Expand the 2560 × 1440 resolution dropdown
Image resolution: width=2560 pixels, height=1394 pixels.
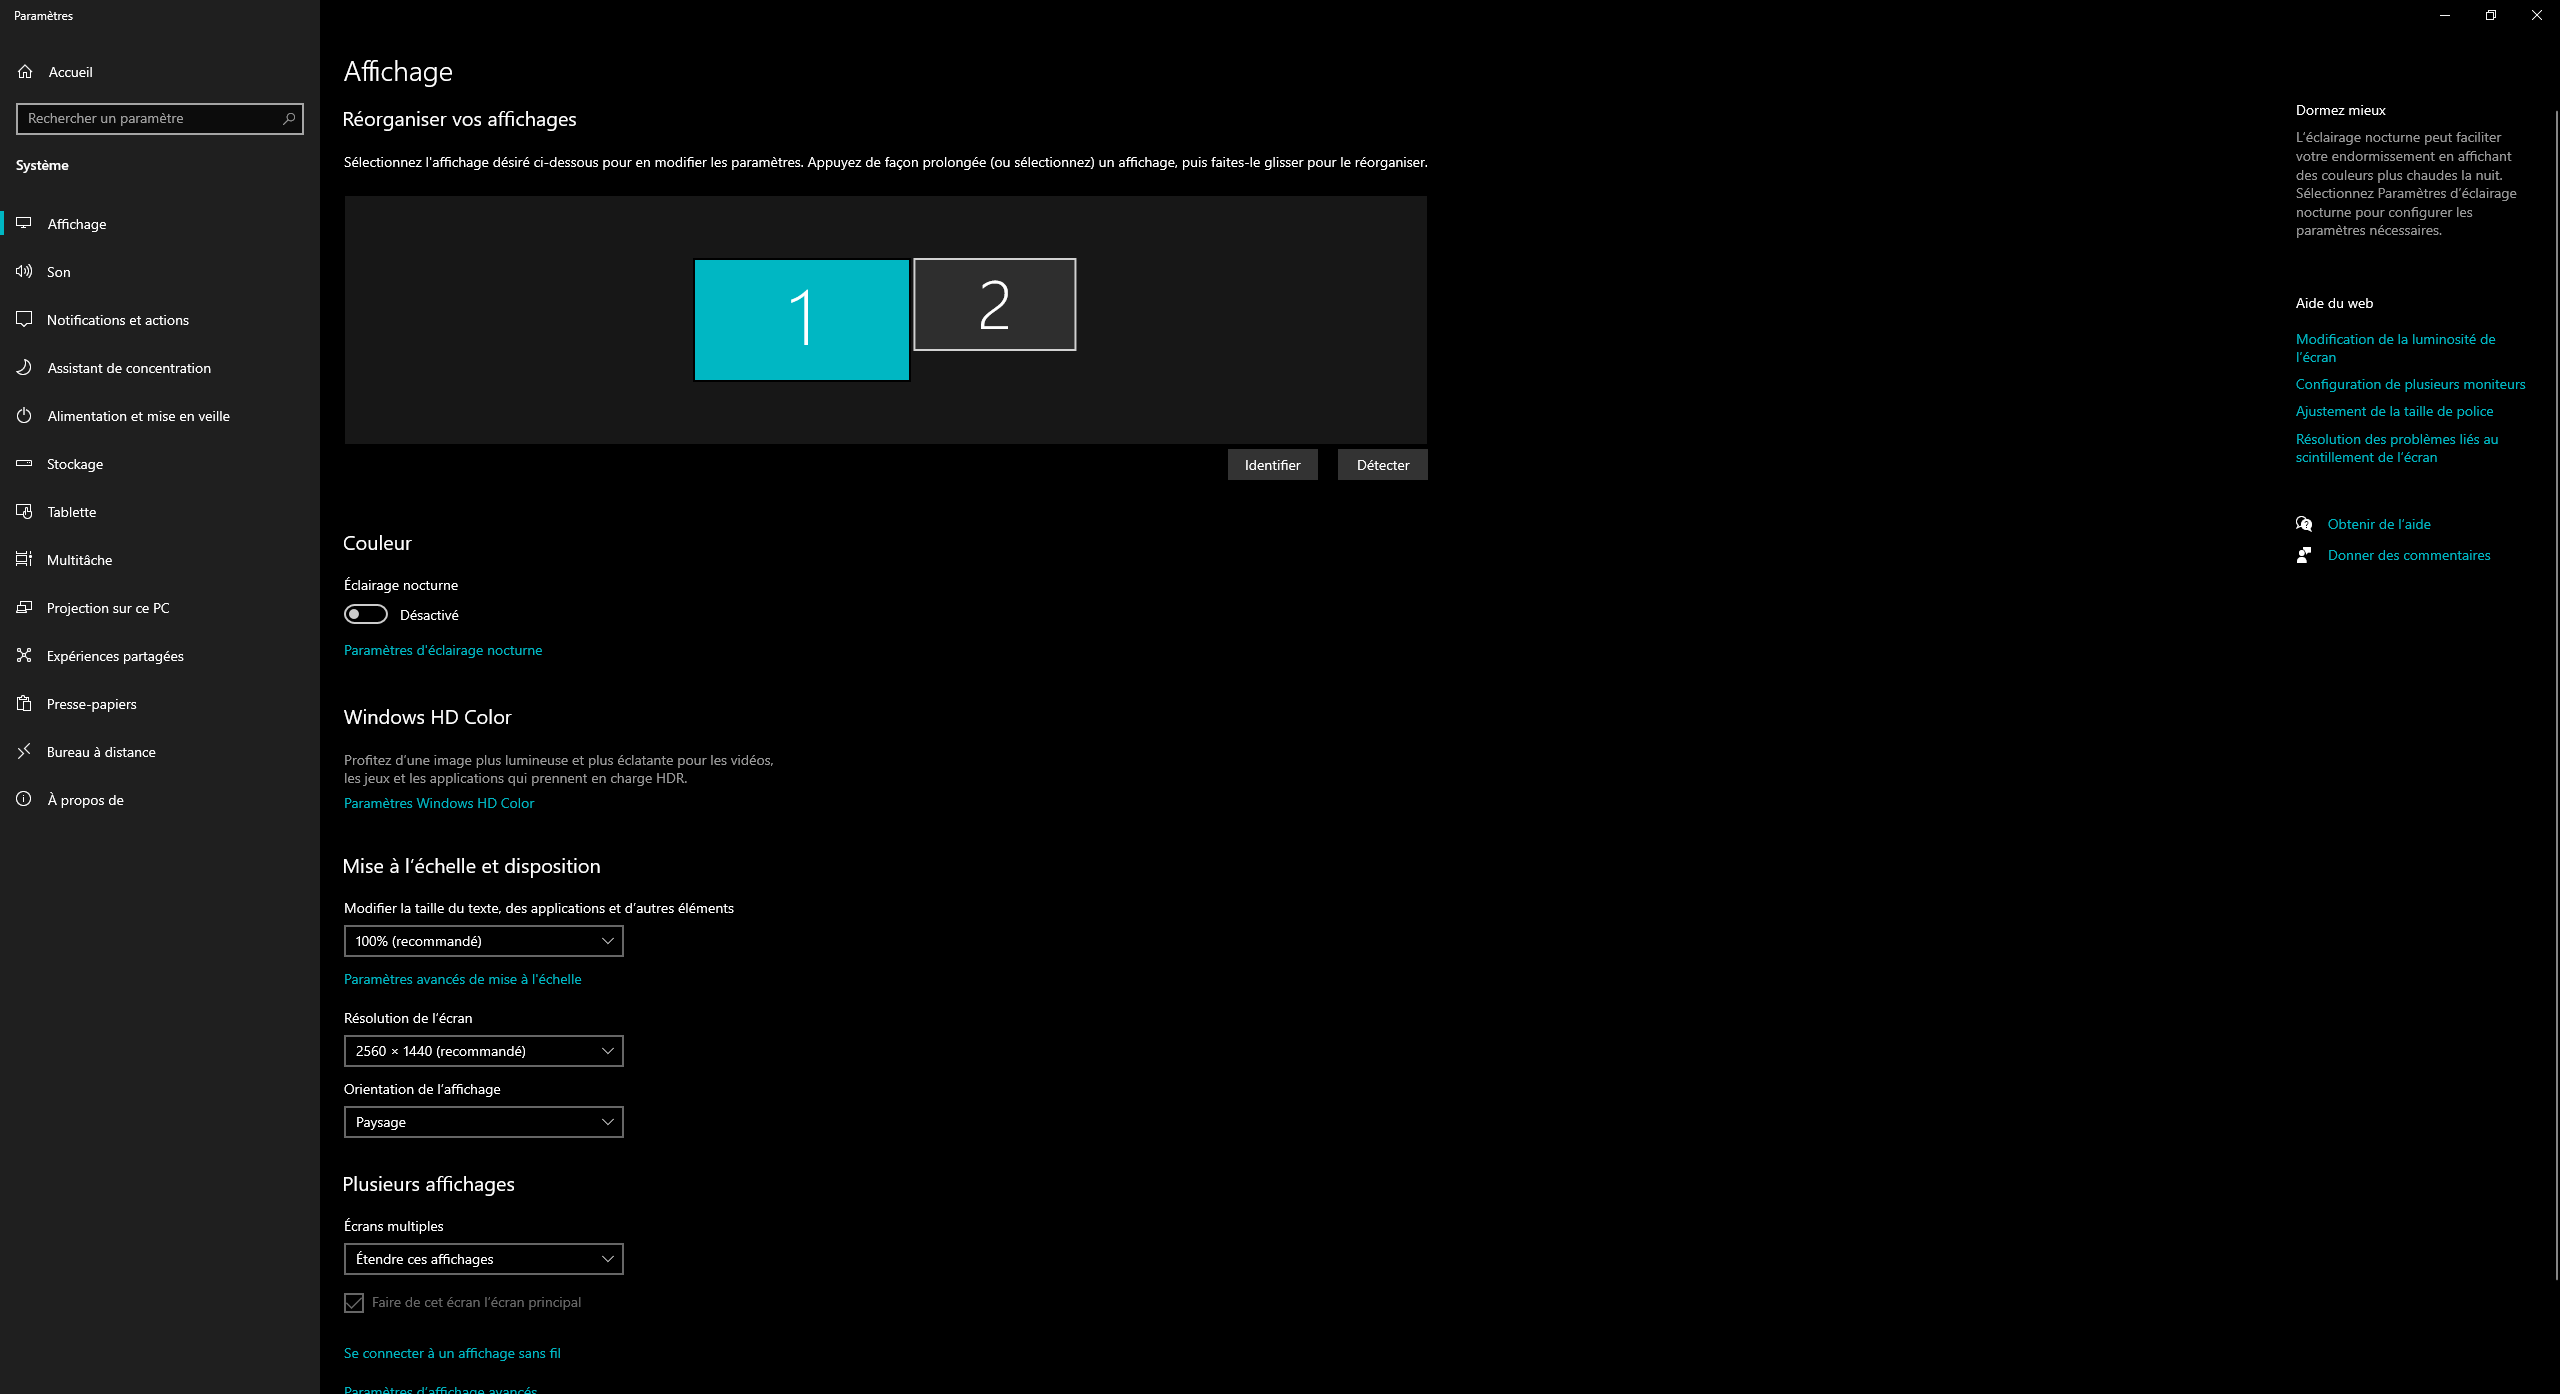[483, 1051]
